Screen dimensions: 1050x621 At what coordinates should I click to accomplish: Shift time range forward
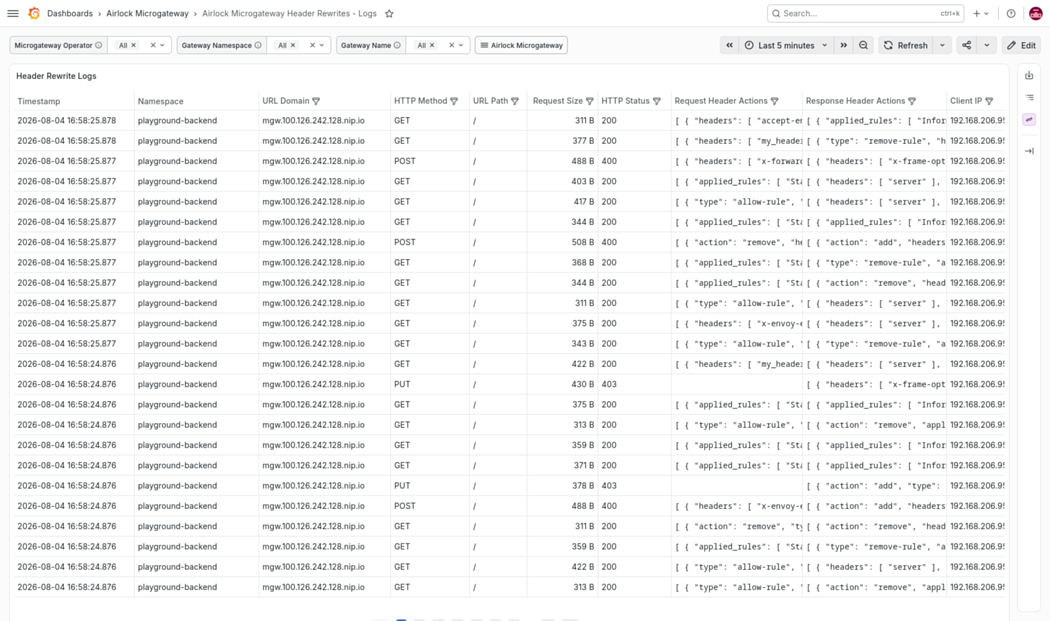point(844,46)
